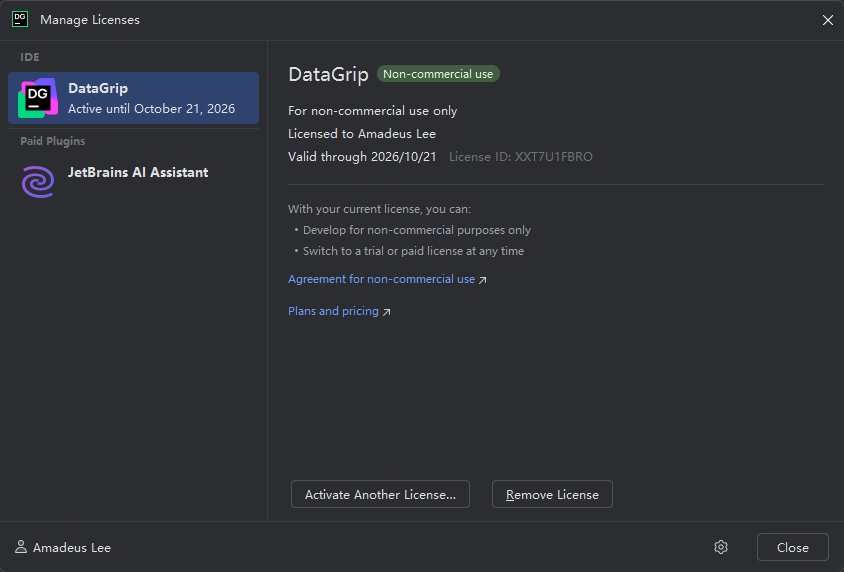Click the Licensed to Amadeus Lee text

pos(362,133)
